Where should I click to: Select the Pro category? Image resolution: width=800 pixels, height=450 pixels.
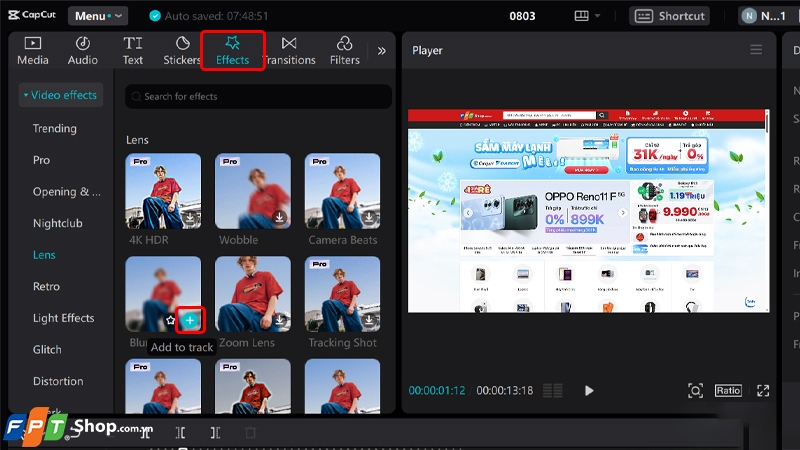[x=41, y=160]
